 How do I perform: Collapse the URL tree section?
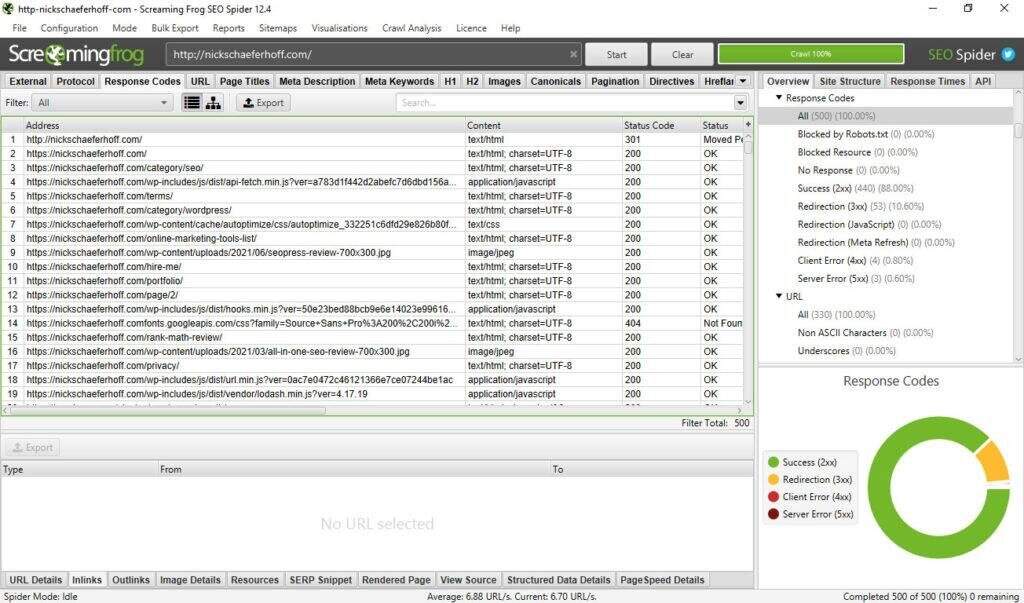pos(779,296)
